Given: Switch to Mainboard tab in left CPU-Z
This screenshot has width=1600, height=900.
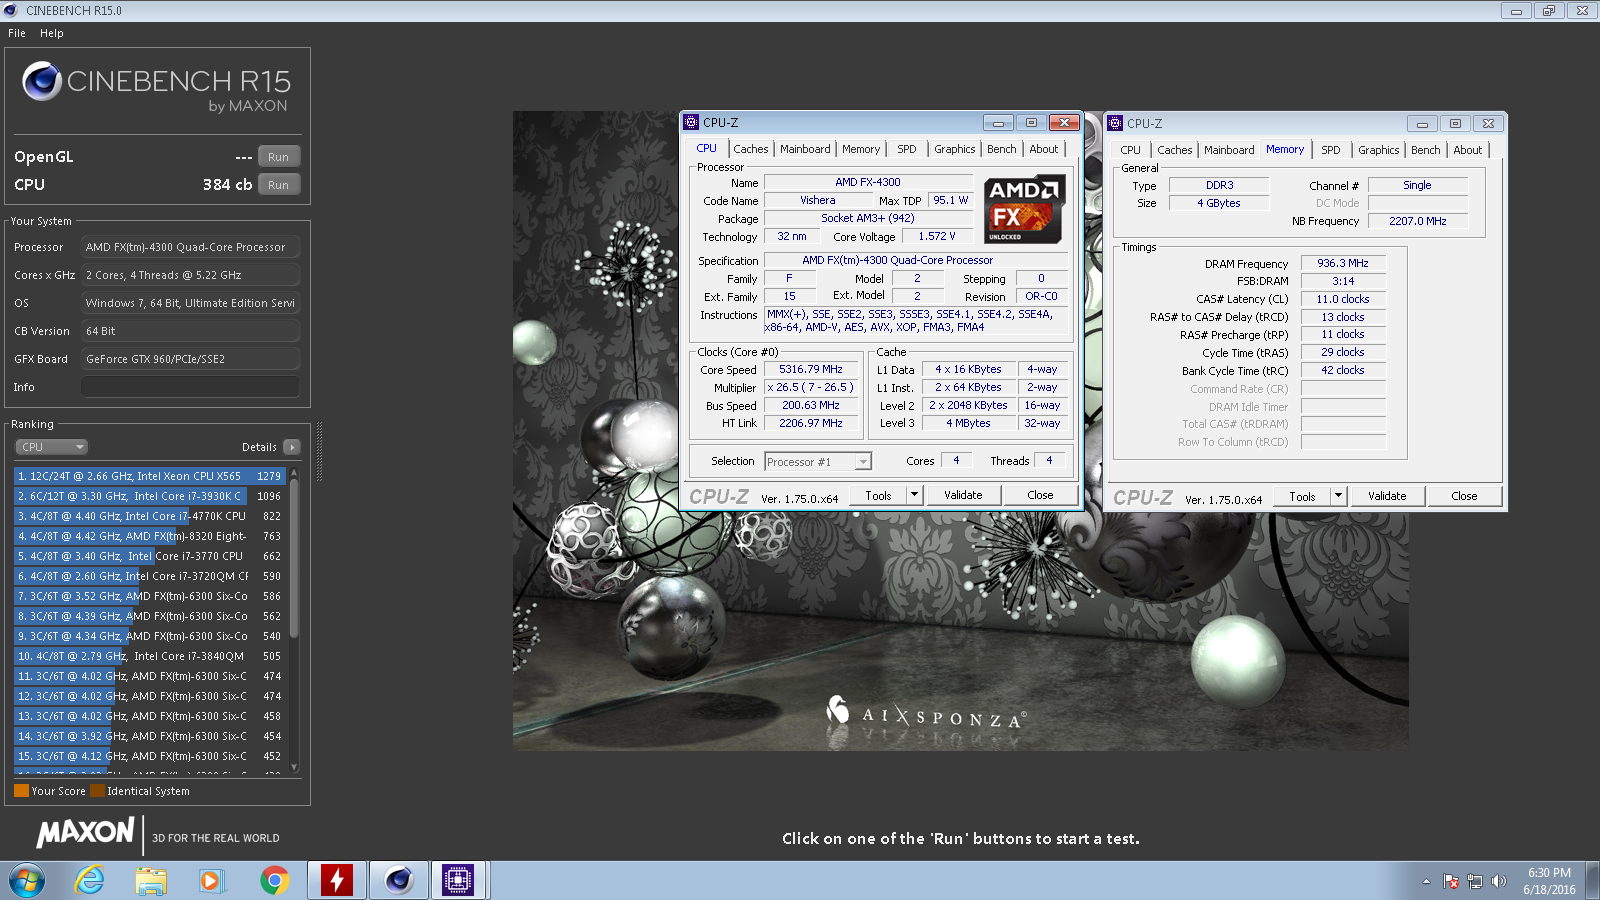Looking at the screenshot, I should point(805,149).
